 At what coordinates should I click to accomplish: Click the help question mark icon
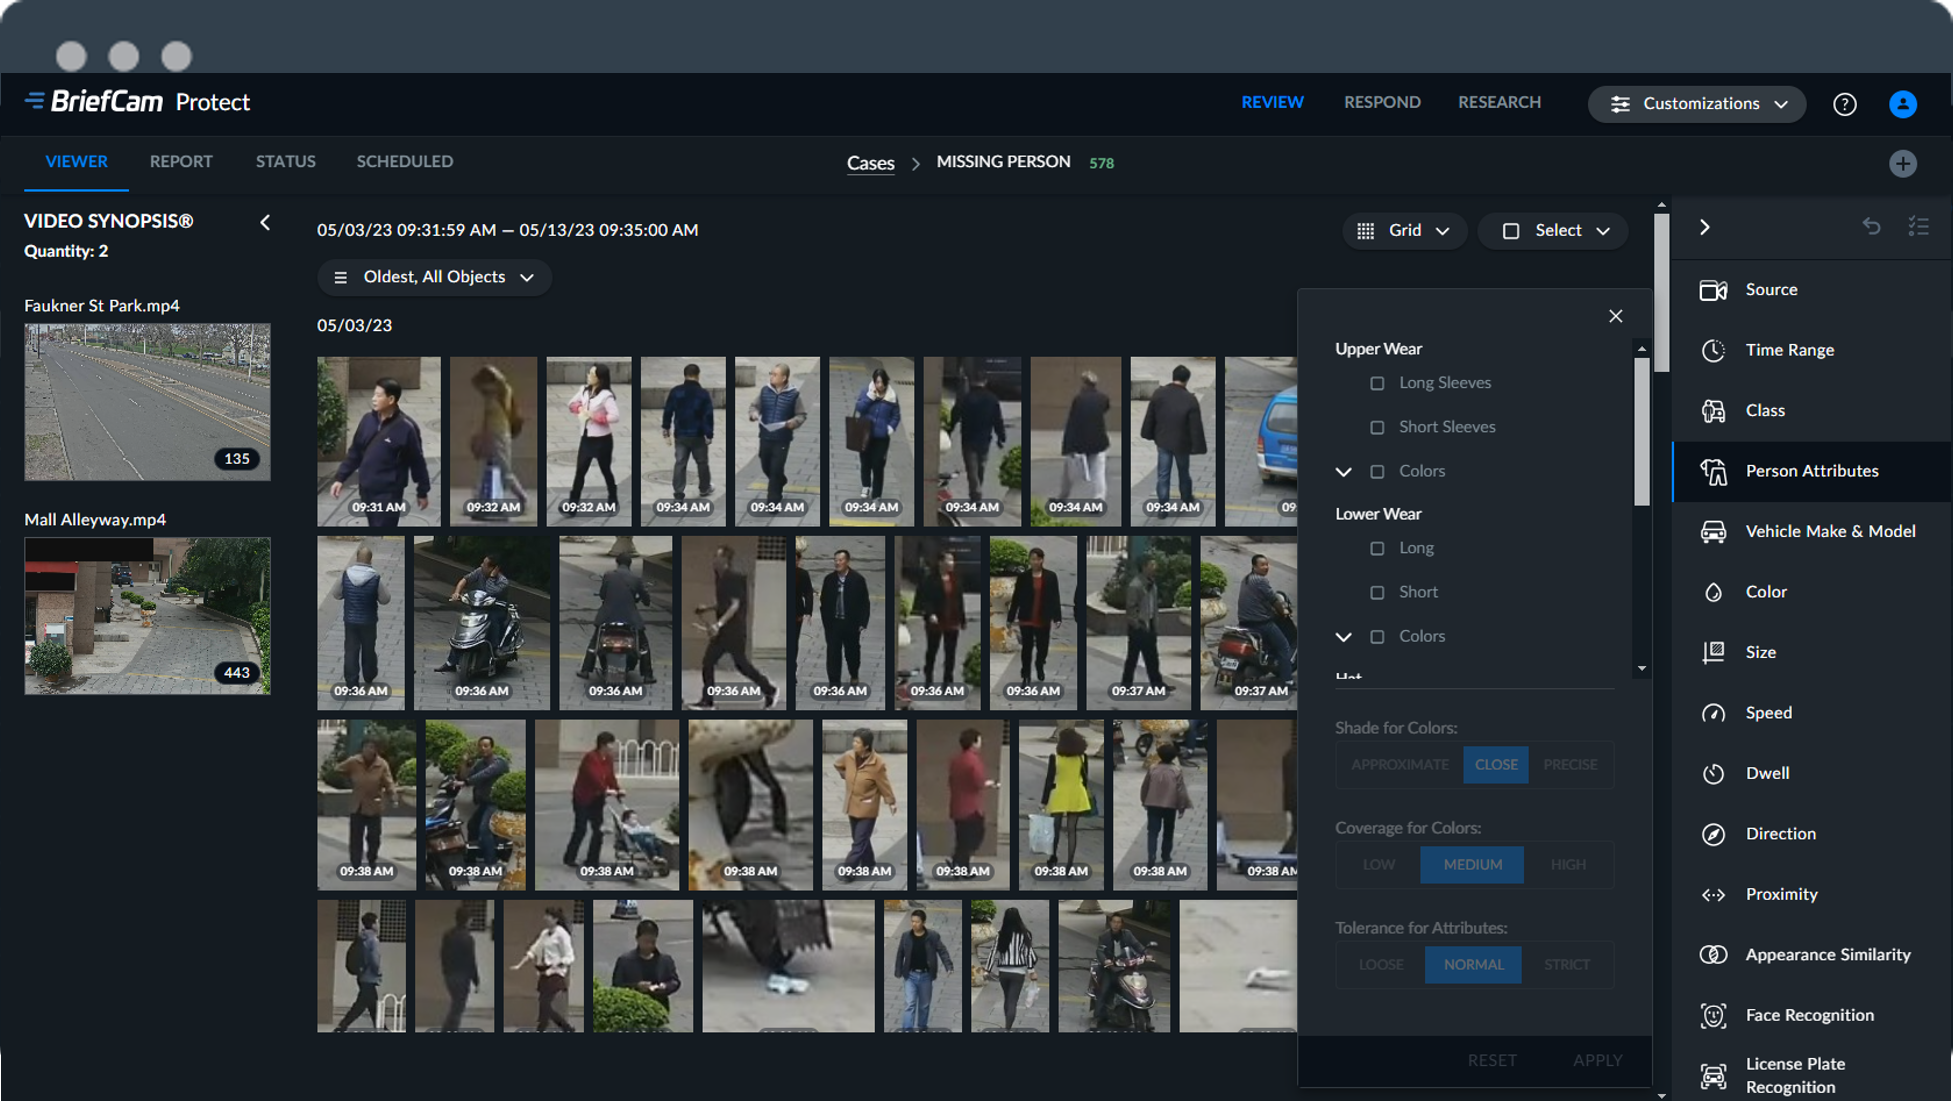tap(1844, 104)
